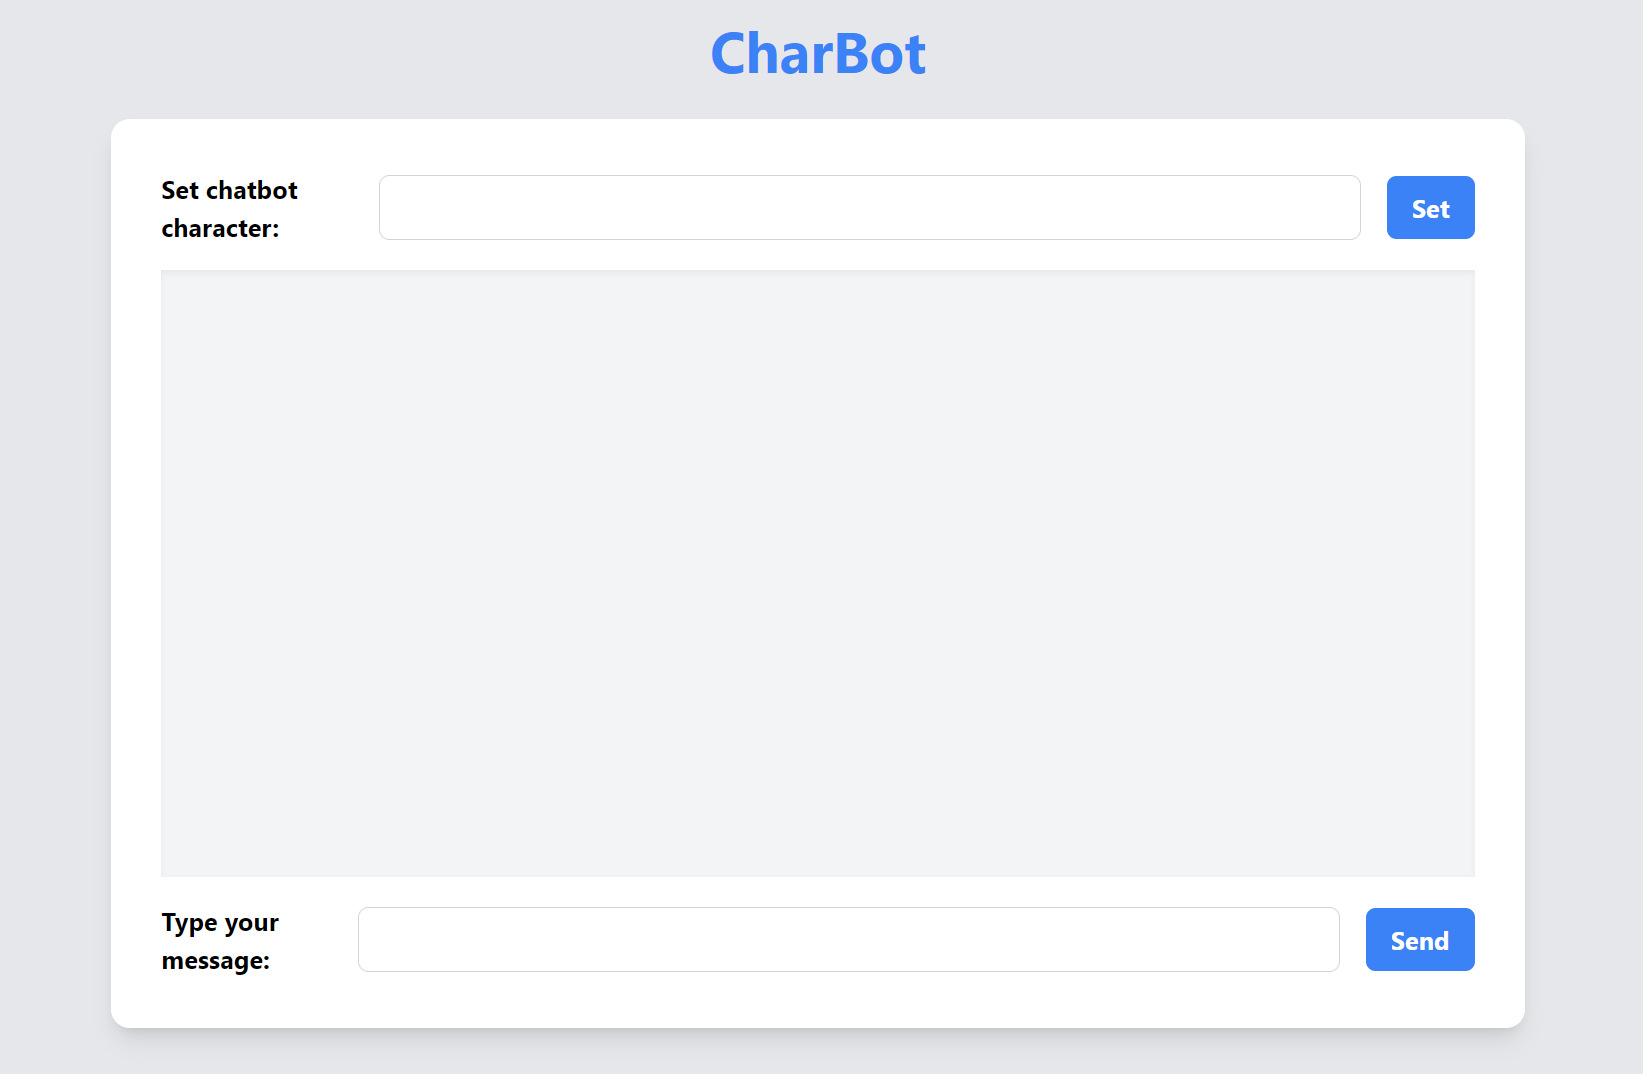
Task: Place cursor in the message field
Action: (x=848, y=940)
